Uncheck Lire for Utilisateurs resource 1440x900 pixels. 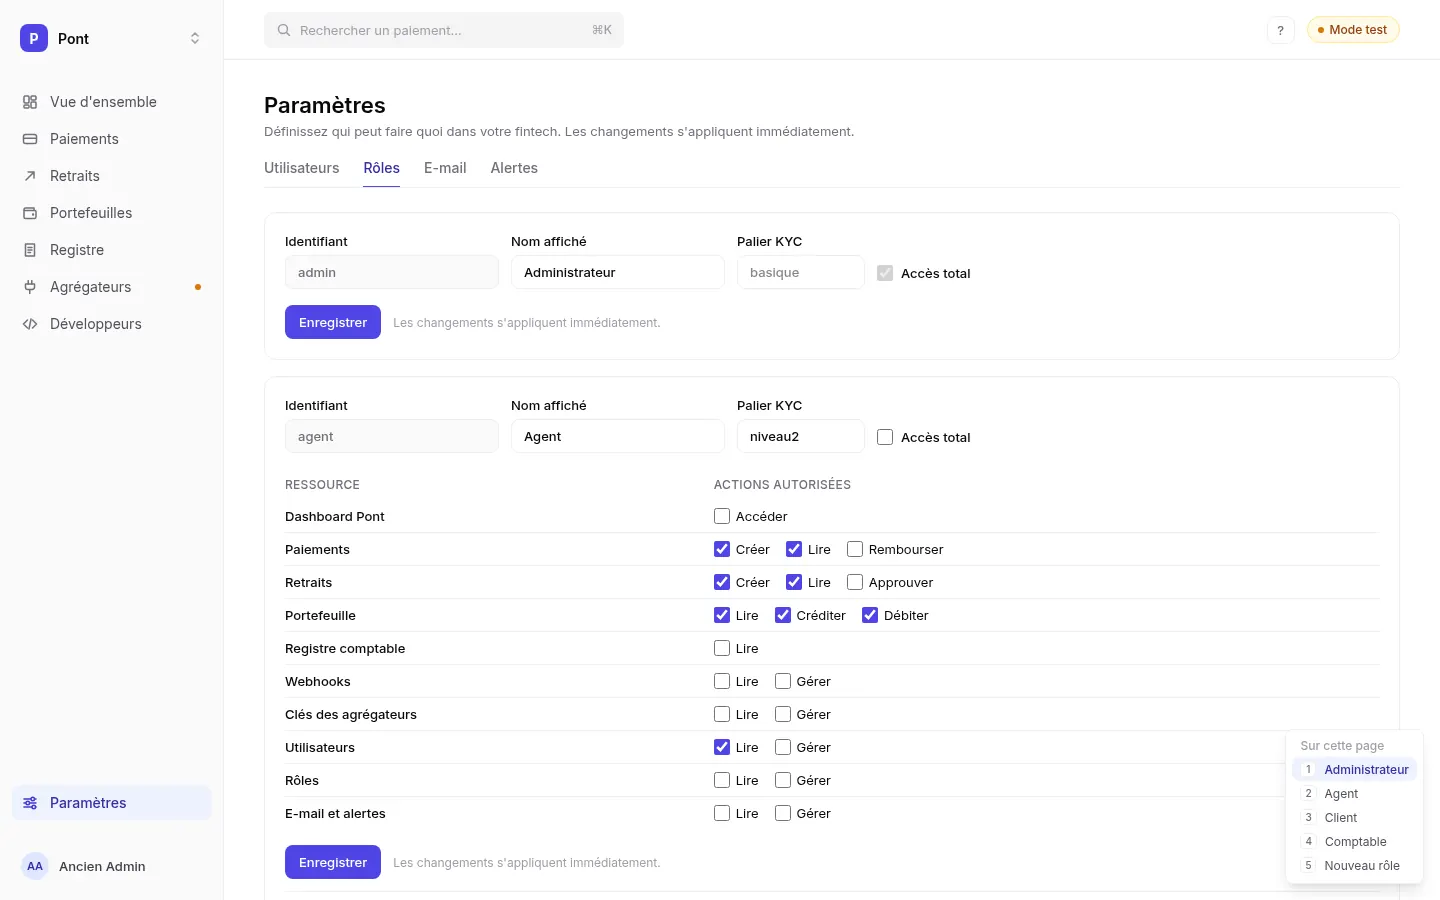pos(722,747)
